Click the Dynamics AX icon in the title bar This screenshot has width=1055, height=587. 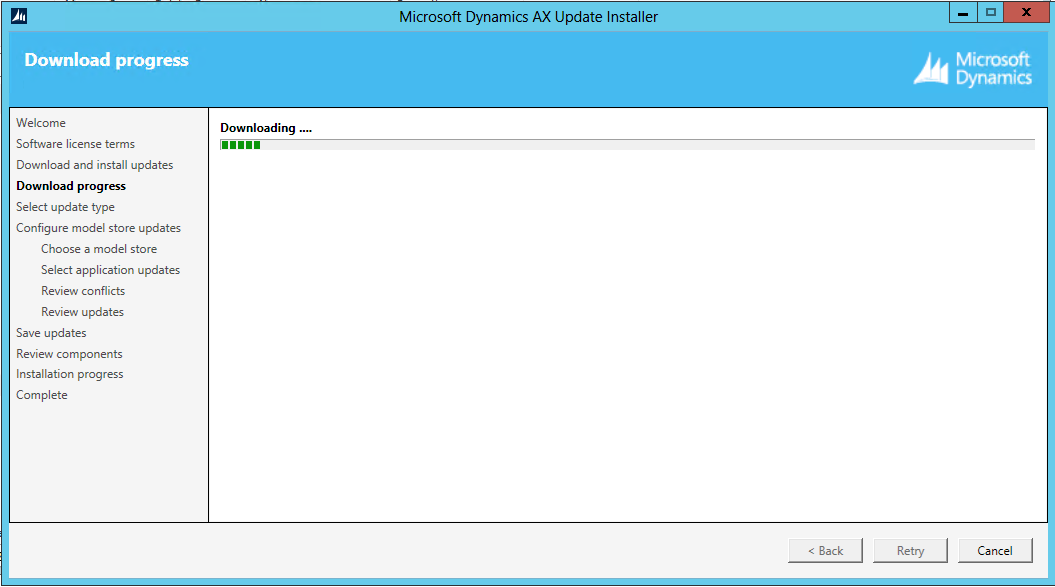point(18,12)
